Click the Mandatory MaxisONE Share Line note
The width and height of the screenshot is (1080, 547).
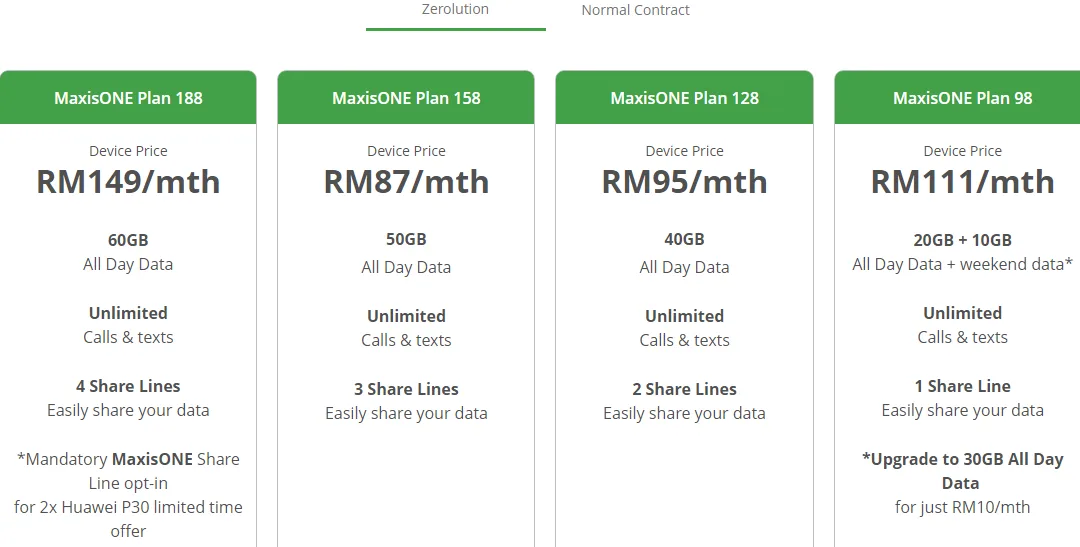pos(128,471)
